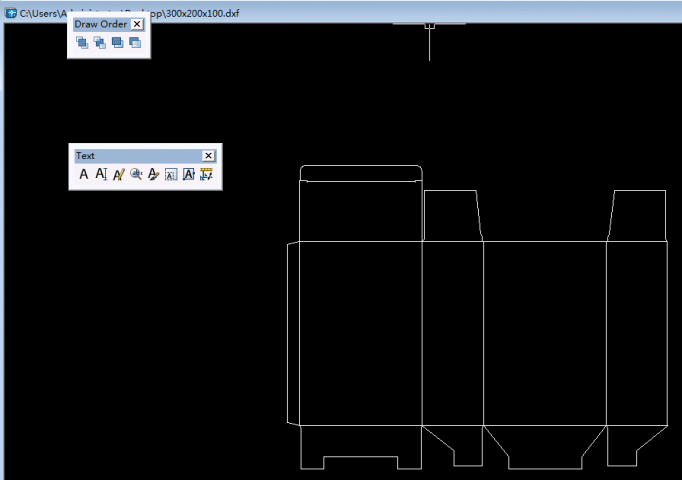Open the Text Style tool
The image size is (682, 480).
(153, 174)
